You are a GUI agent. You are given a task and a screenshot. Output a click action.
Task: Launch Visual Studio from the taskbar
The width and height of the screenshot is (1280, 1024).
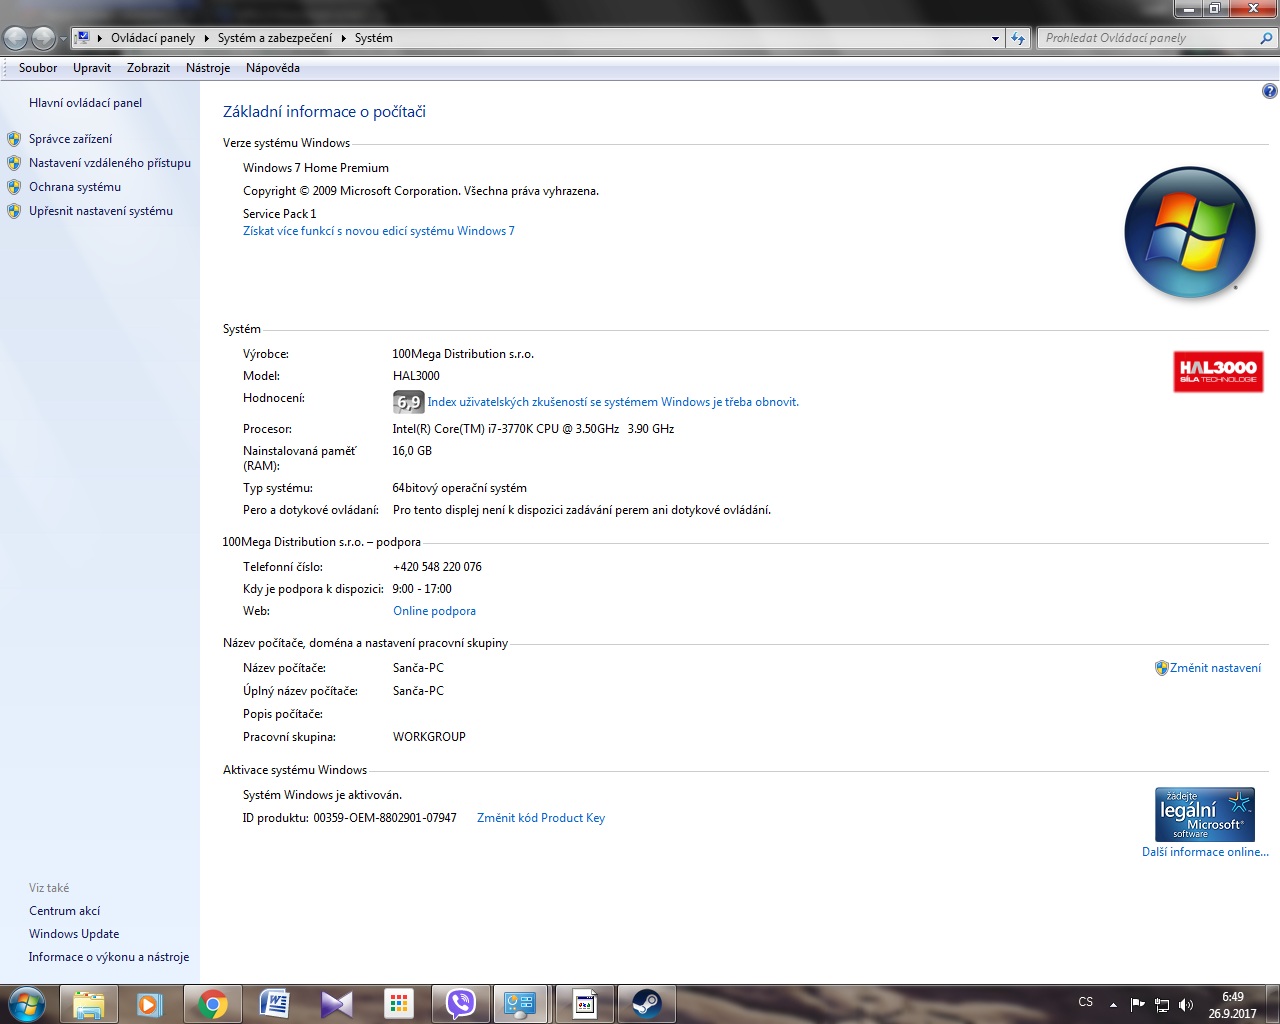coord(336,1004)
